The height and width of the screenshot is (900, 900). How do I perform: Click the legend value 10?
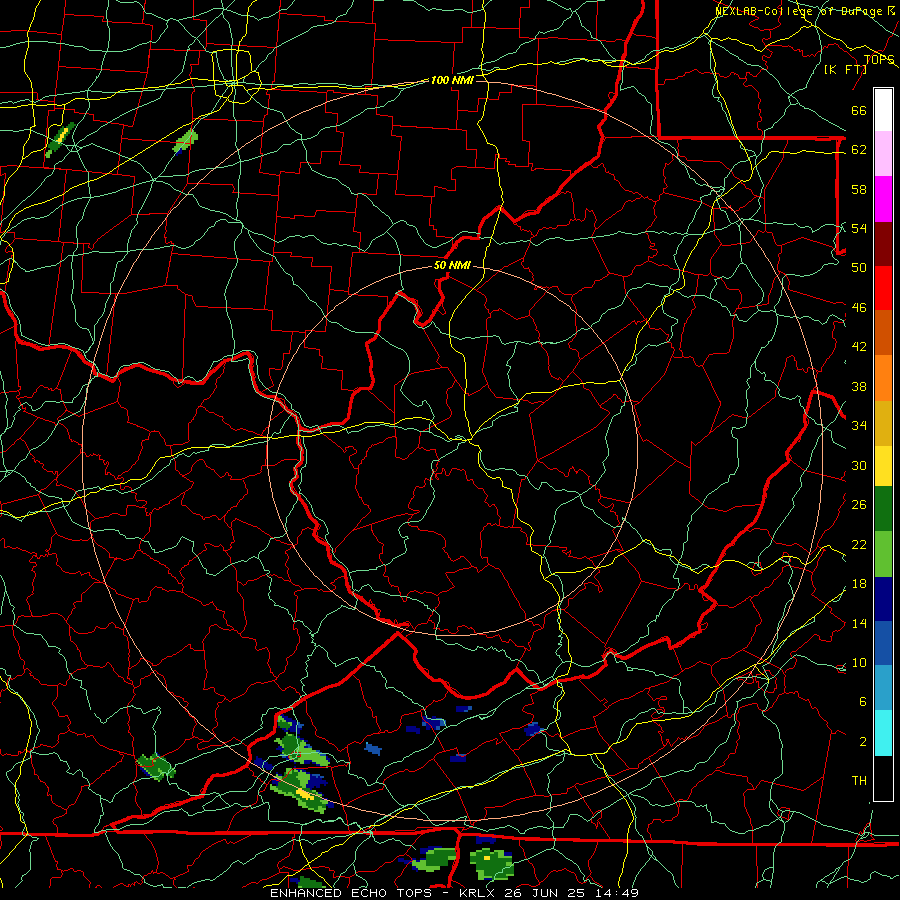(x=859, y=662)
